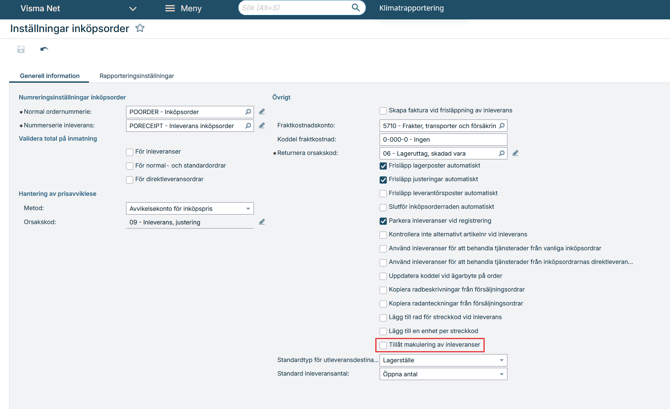Open Standardtyp för utleveransdestination dropdown
The height and width of the screenshot is (409, 670).
click(443, 360)
